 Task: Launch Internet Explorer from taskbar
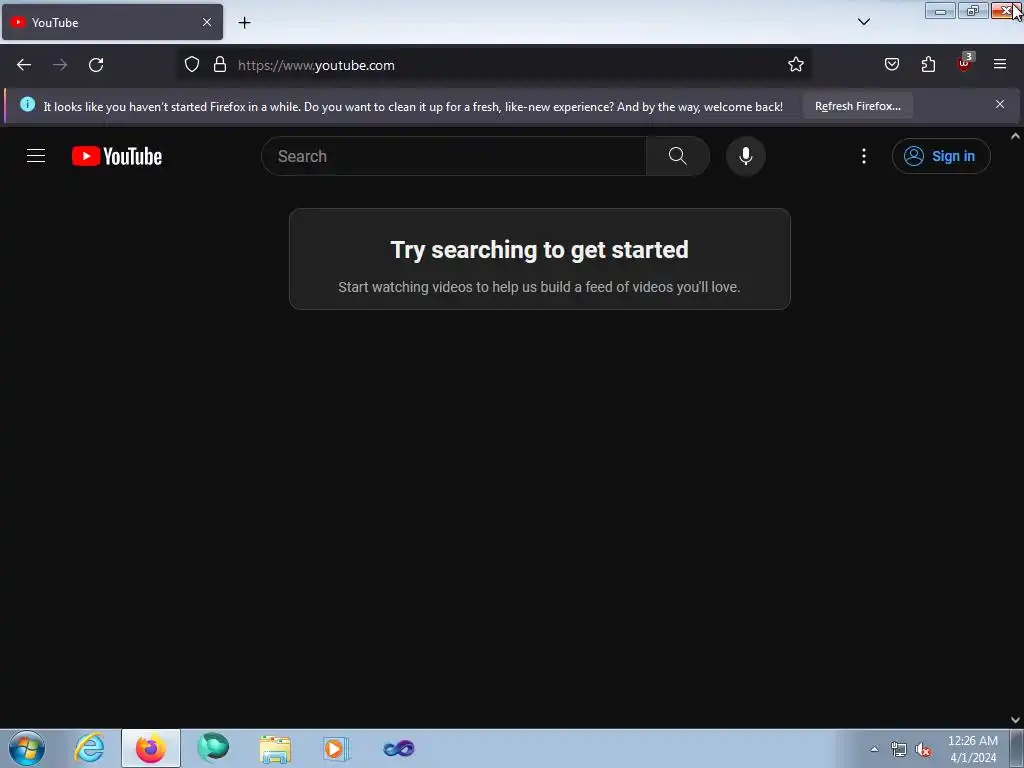(89, 748)
